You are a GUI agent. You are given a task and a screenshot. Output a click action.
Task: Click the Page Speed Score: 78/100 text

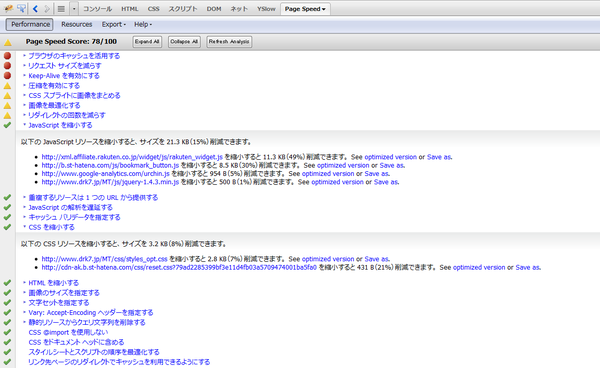tap(71, 42)
